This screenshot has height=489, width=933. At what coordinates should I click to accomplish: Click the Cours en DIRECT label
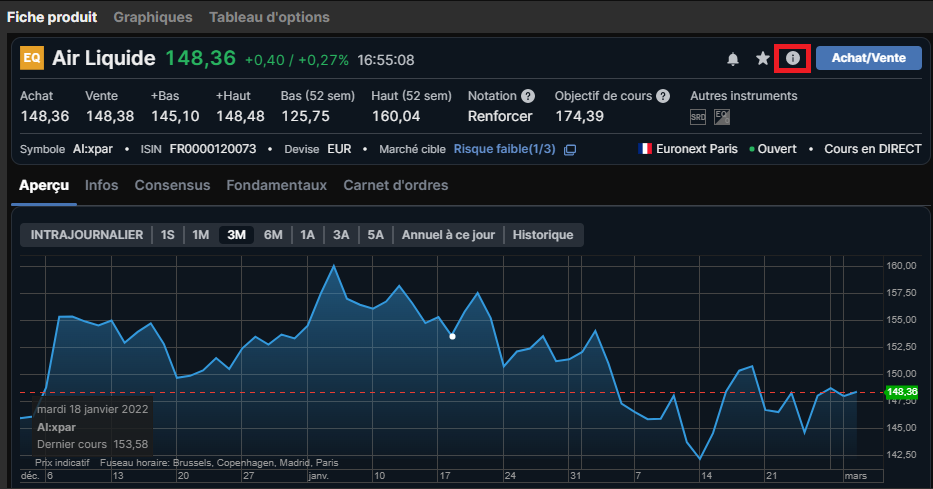(873, 149)
